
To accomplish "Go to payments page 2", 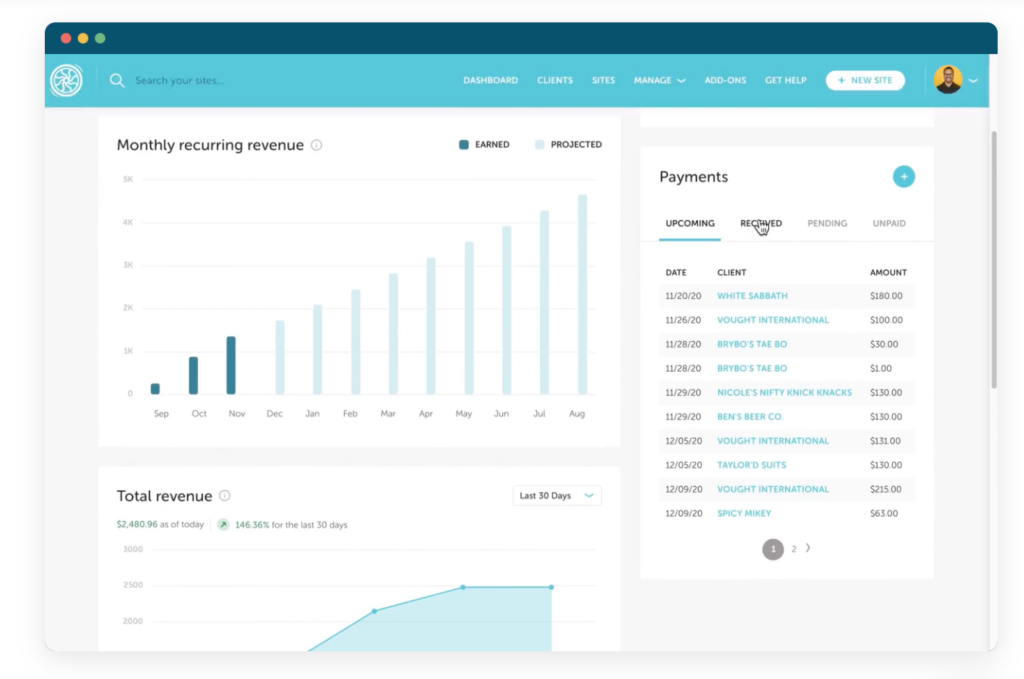I will coord(793,549).
